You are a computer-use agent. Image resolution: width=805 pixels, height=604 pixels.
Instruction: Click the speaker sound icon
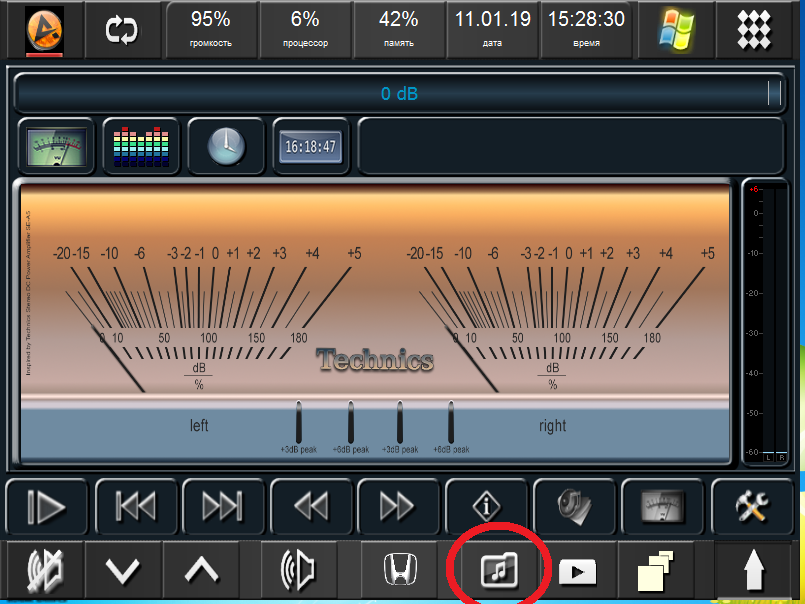tap(298, 570)
